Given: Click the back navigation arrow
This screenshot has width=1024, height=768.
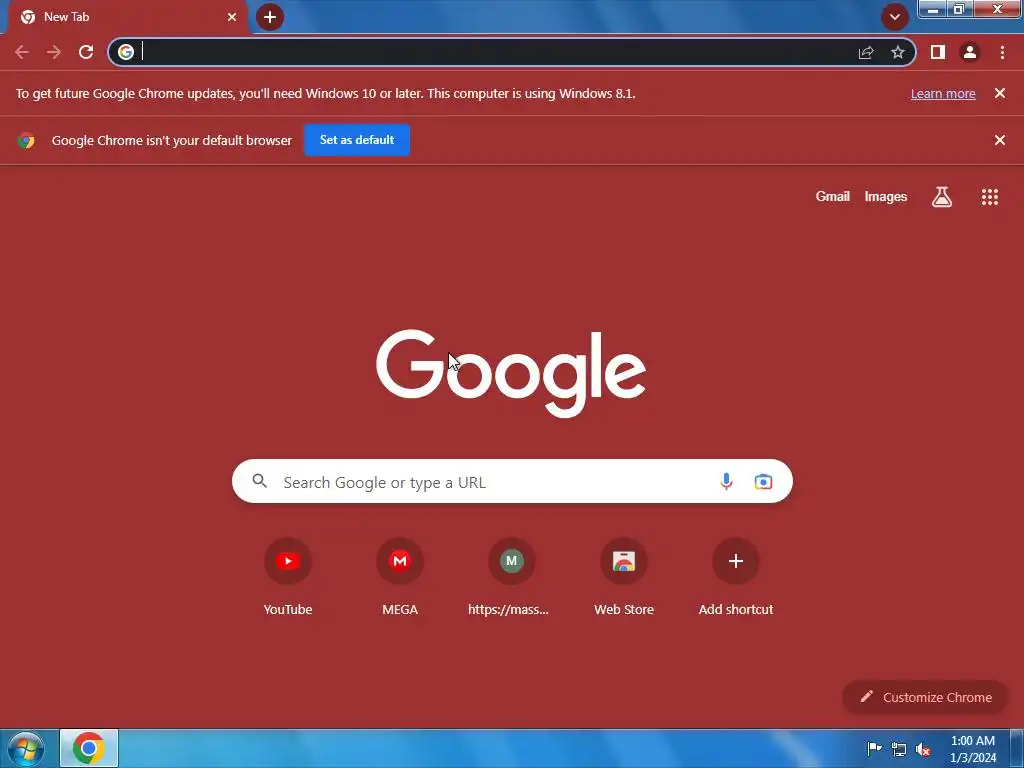Looking at the screenshot, I should pyautogui.click(x=22, y=52).
